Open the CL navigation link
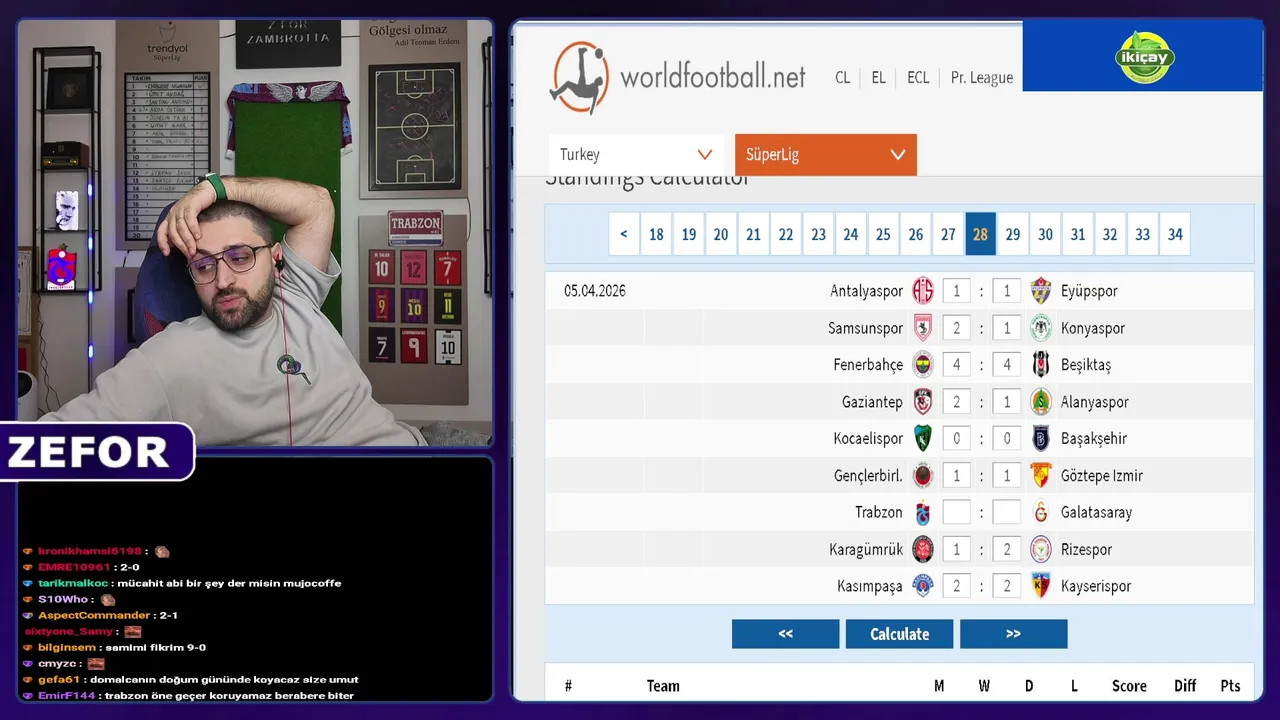 pyautogui.click(x=843, y=77)
